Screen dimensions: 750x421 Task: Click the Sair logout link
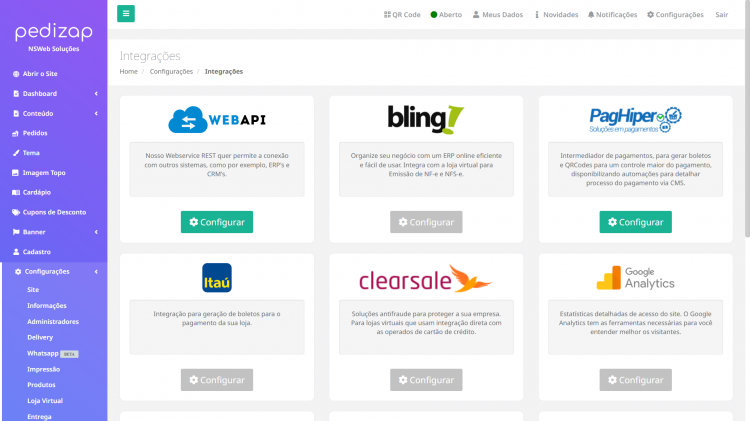click(721, 15)
